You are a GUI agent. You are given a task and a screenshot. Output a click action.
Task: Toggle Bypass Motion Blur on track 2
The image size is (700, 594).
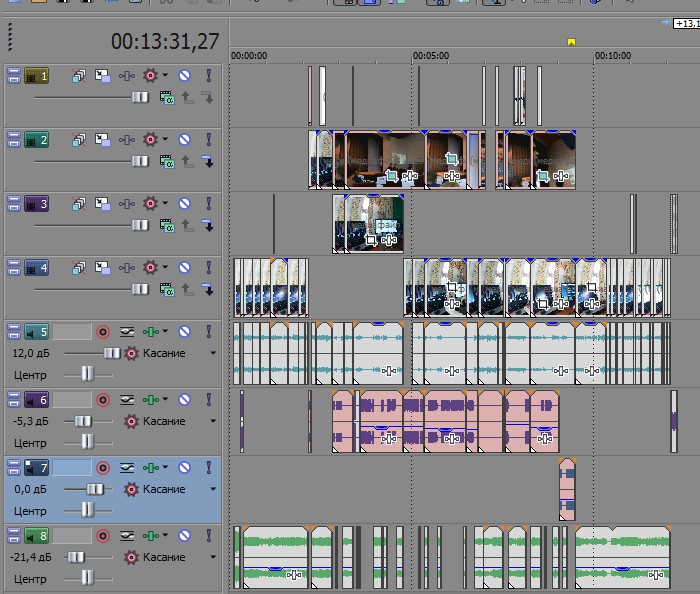79,140
